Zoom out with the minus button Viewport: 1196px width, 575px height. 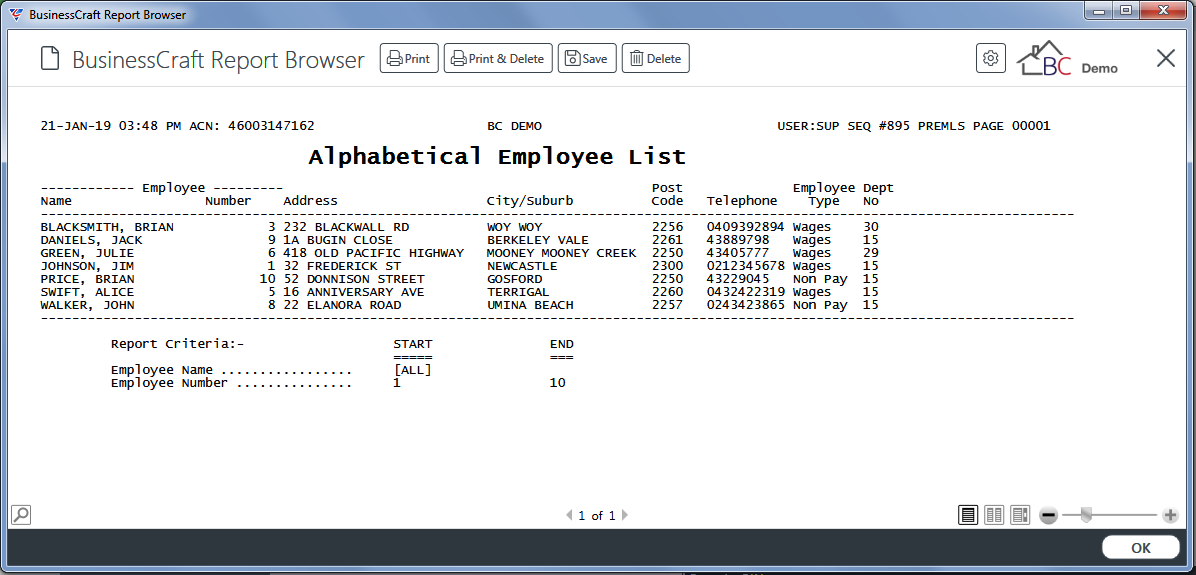tap(1049, 516)
